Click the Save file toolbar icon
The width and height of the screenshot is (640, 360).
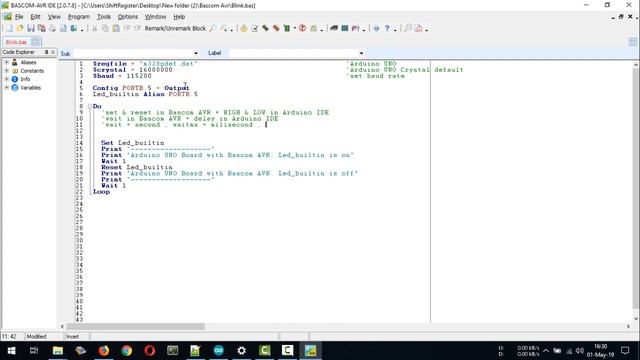click(x=31, y=28)
